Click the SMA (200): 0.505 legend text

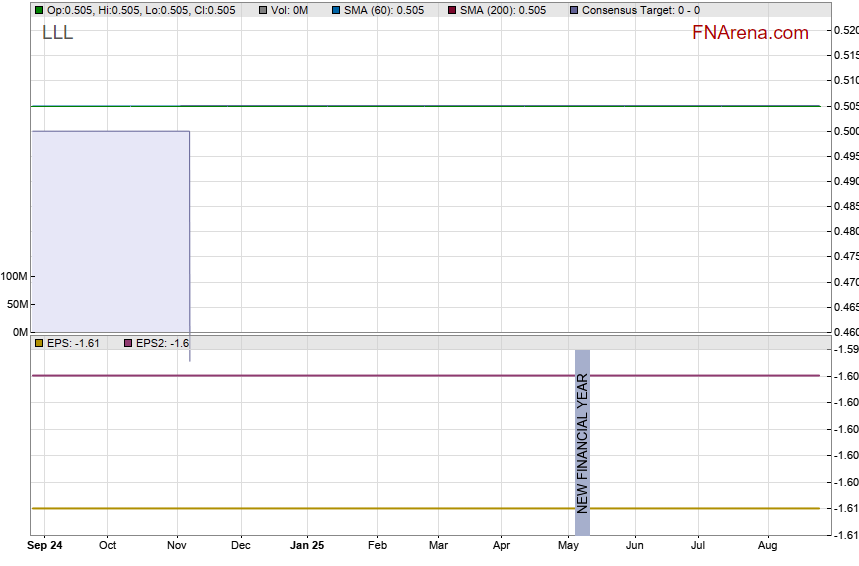pyautogui.click(x=503, y=10)
